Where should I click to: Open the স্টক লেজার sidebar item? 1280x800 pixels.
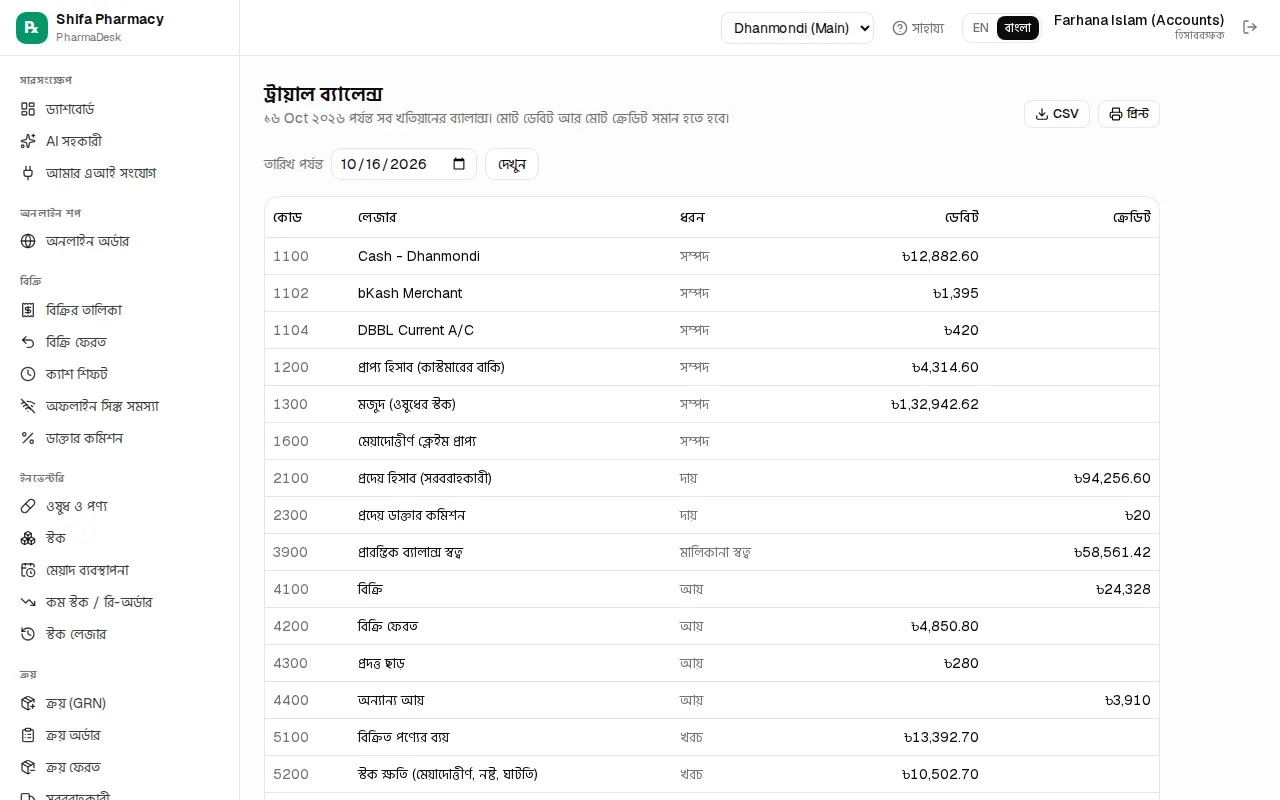pyautogui.click(x=120, y=634)
